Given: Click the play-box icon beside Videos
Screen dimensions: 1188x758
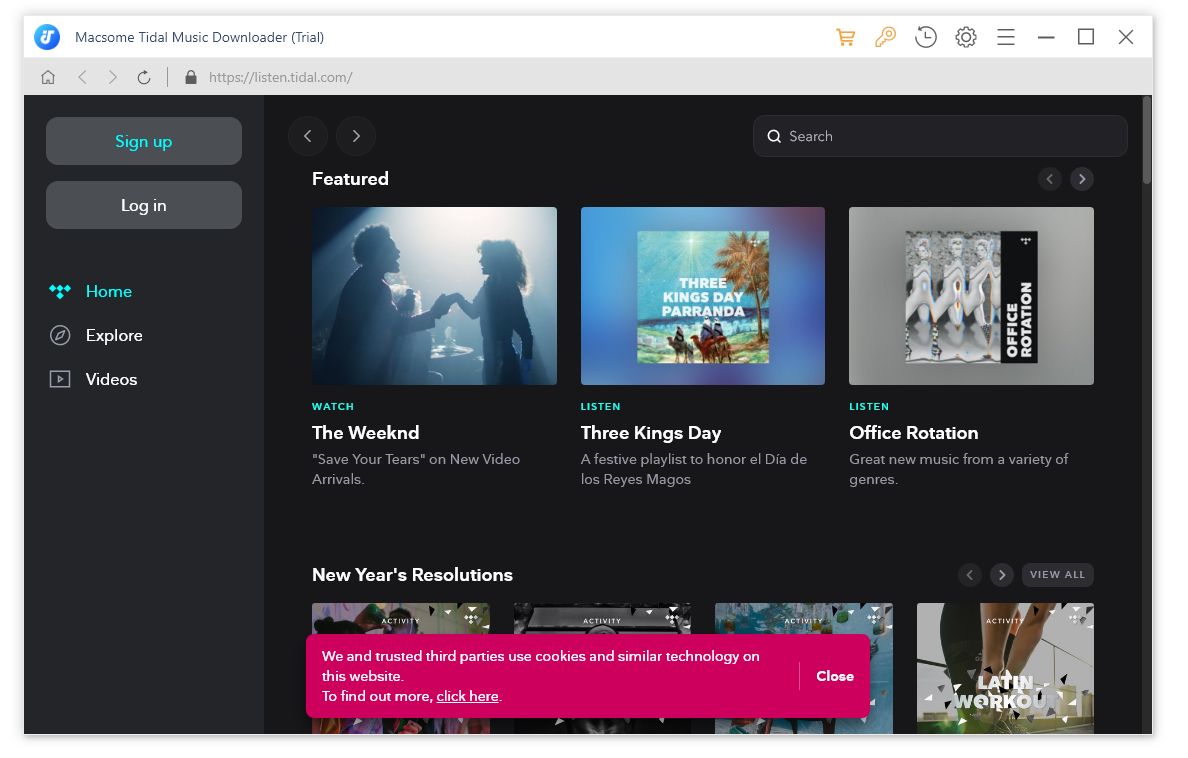Looking at the screenshot, I should [x=60, y=379].
